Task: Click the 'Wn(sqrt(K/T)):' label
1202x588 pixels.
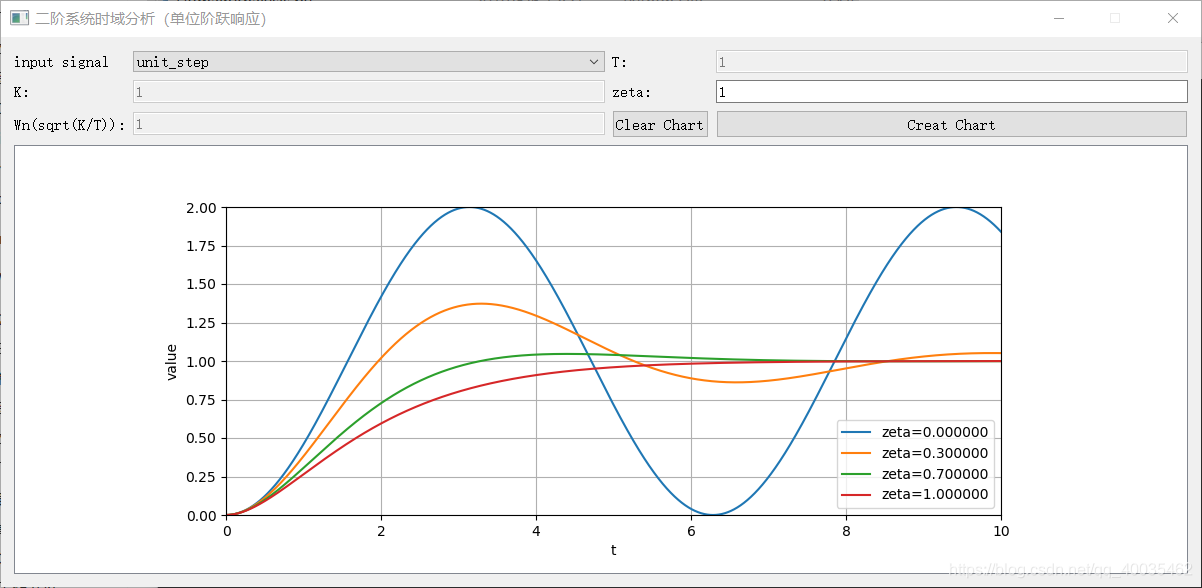Action: (x=69, y=125)
